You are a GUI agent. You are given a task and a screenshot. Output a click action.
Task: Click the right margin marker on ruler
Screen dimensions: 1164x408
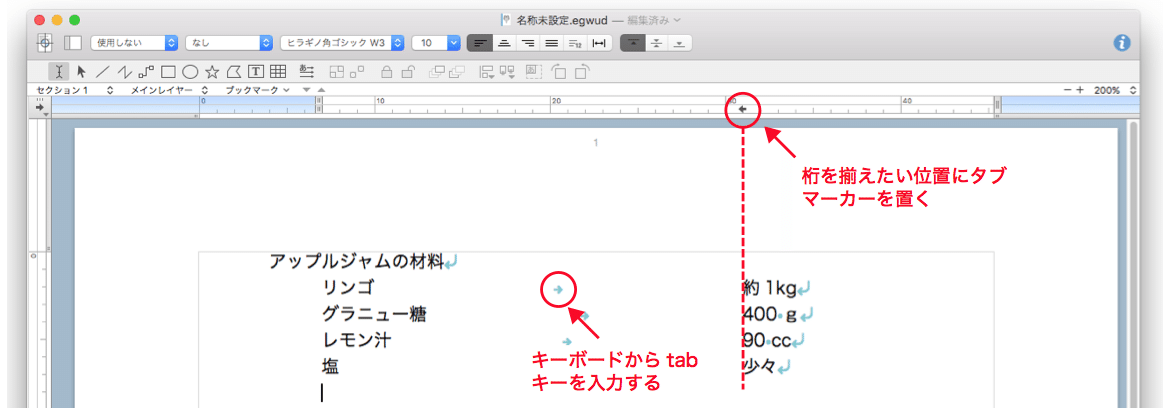click(x=998, y=105)
